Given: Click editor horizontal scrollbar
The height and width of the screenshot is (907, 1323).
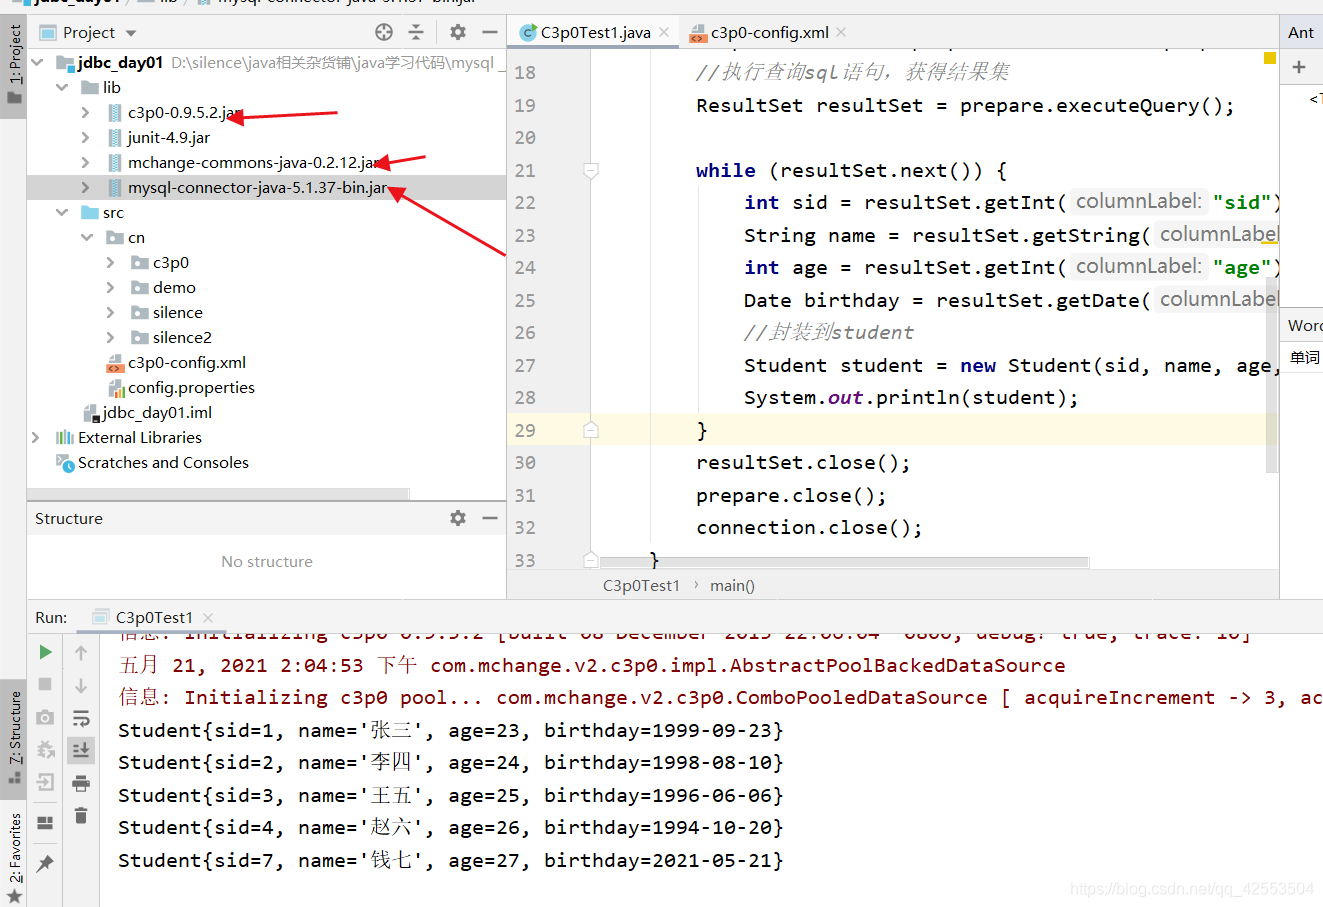Looking at the screenshot, I should tap(843, 562).
